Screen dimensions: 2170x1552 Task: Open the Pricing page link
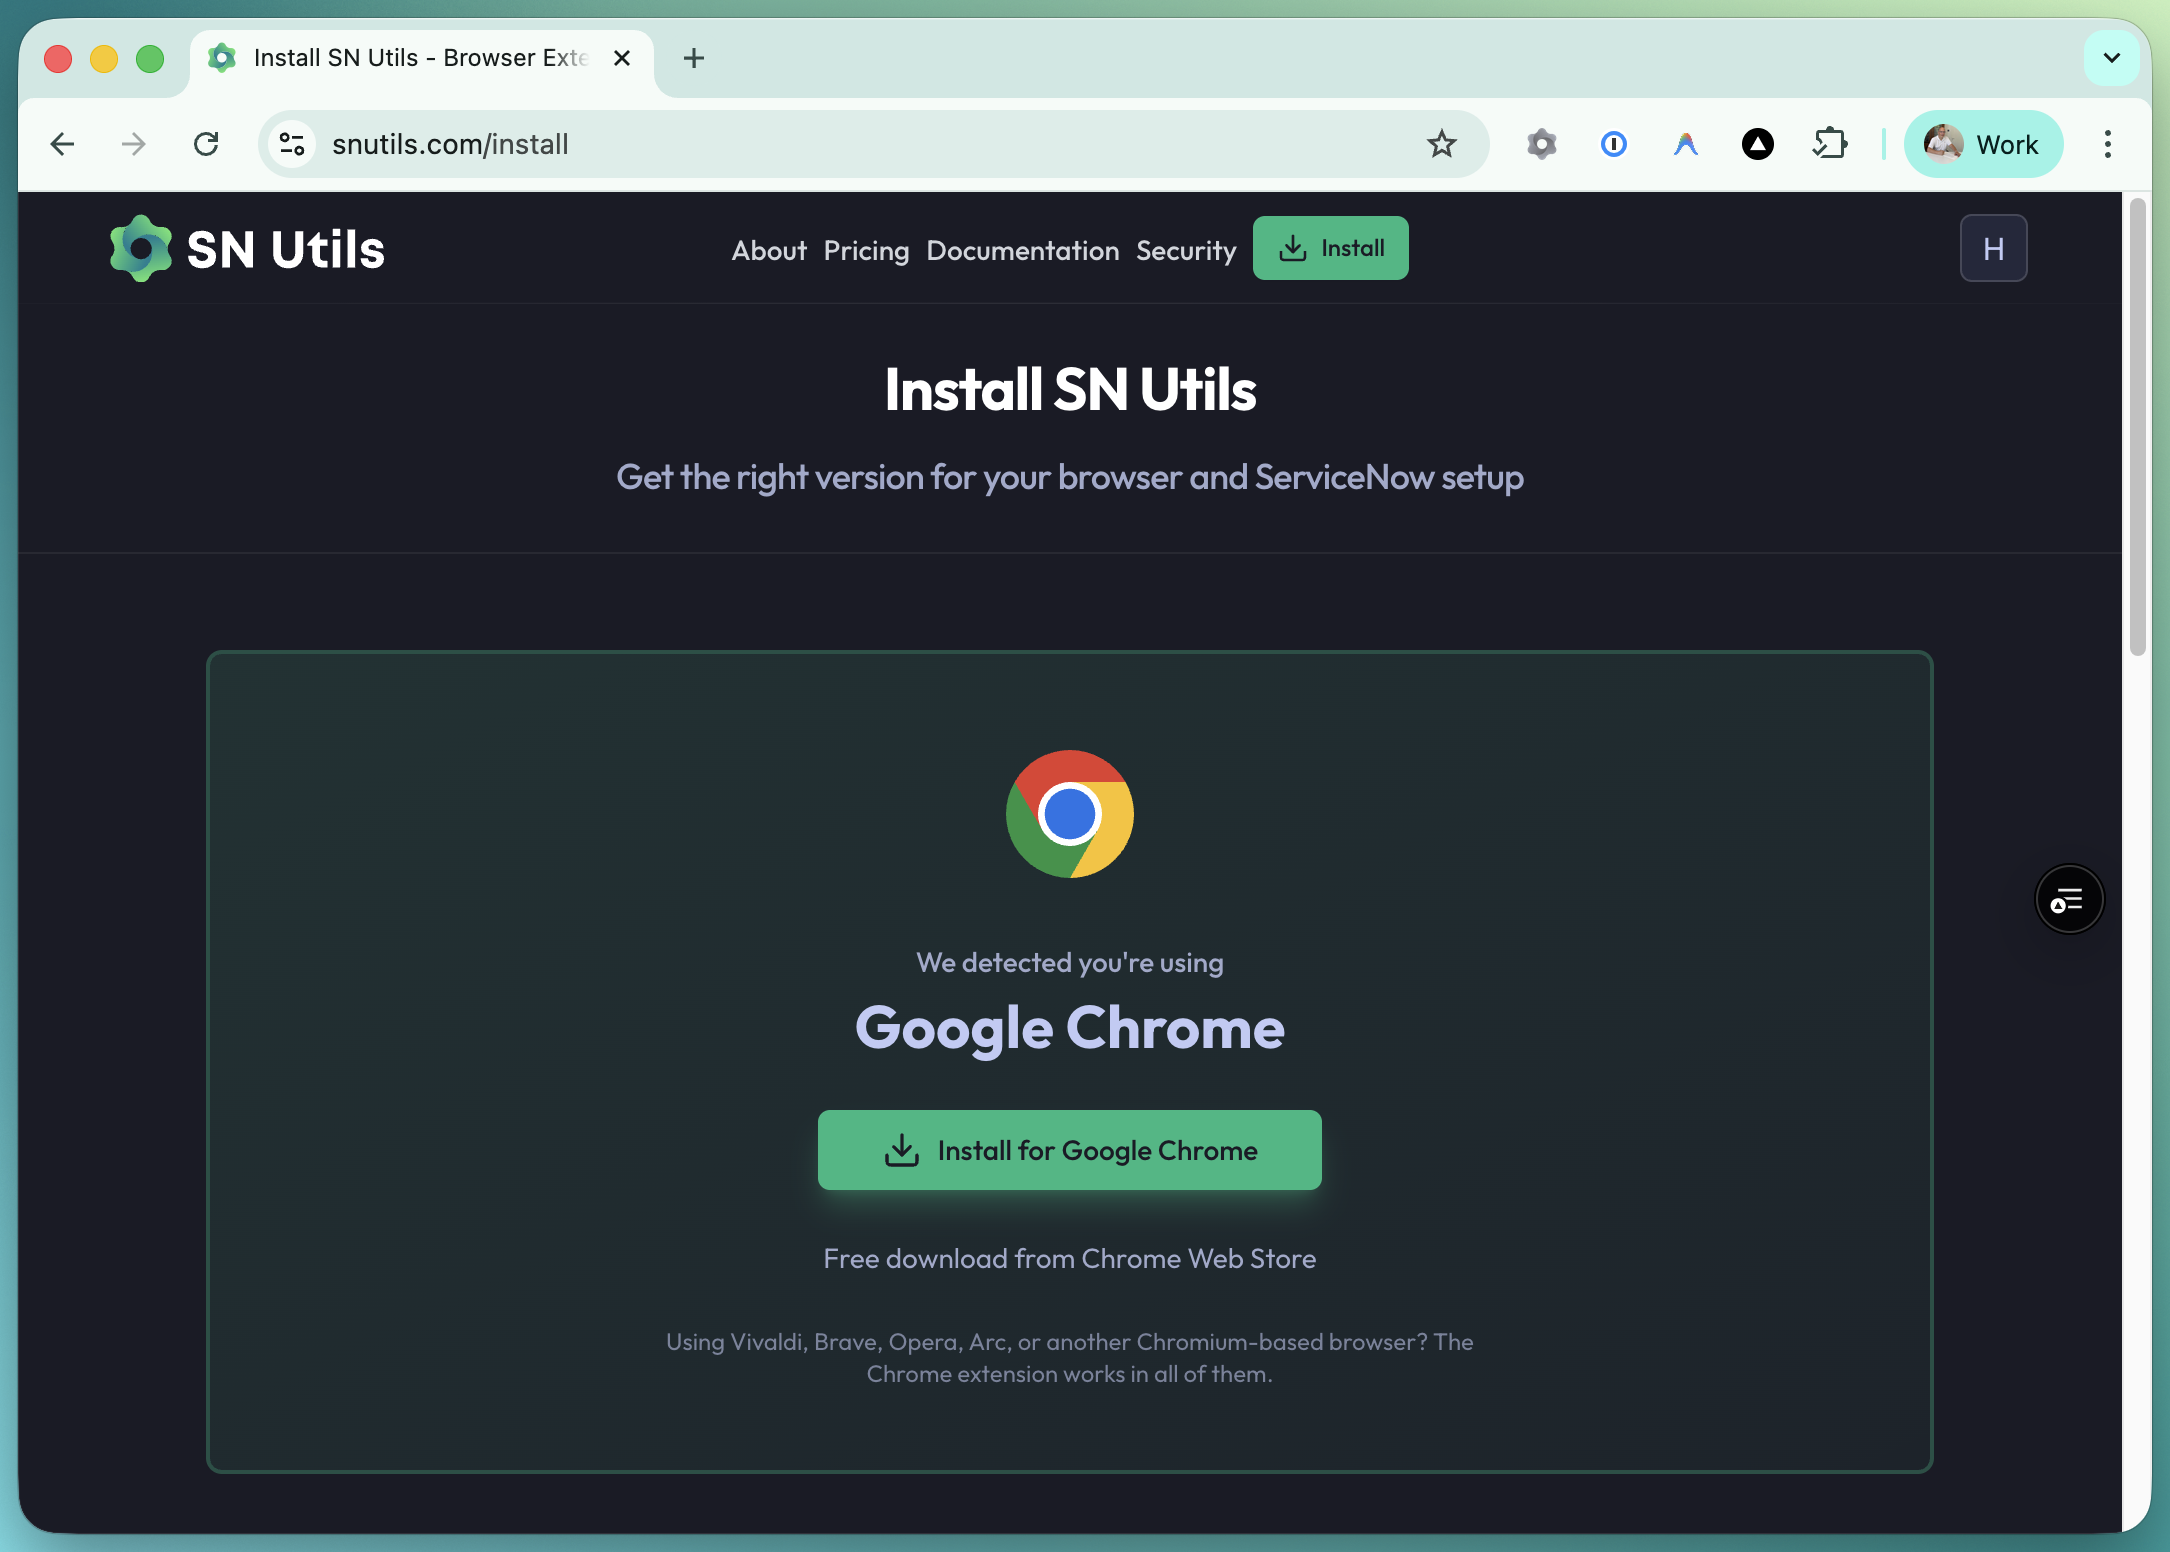866,251
